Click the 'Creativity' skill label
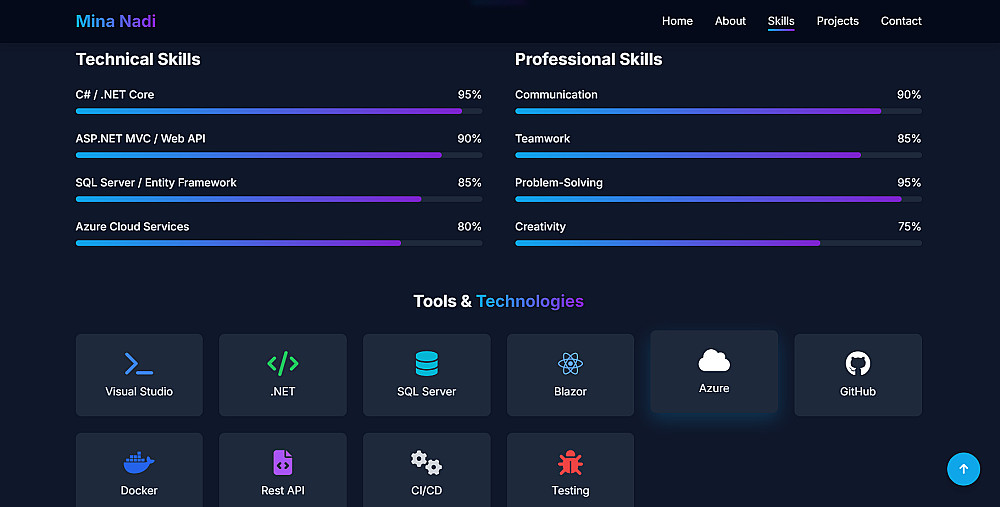 pyautogui.click(x=540, y=226)
